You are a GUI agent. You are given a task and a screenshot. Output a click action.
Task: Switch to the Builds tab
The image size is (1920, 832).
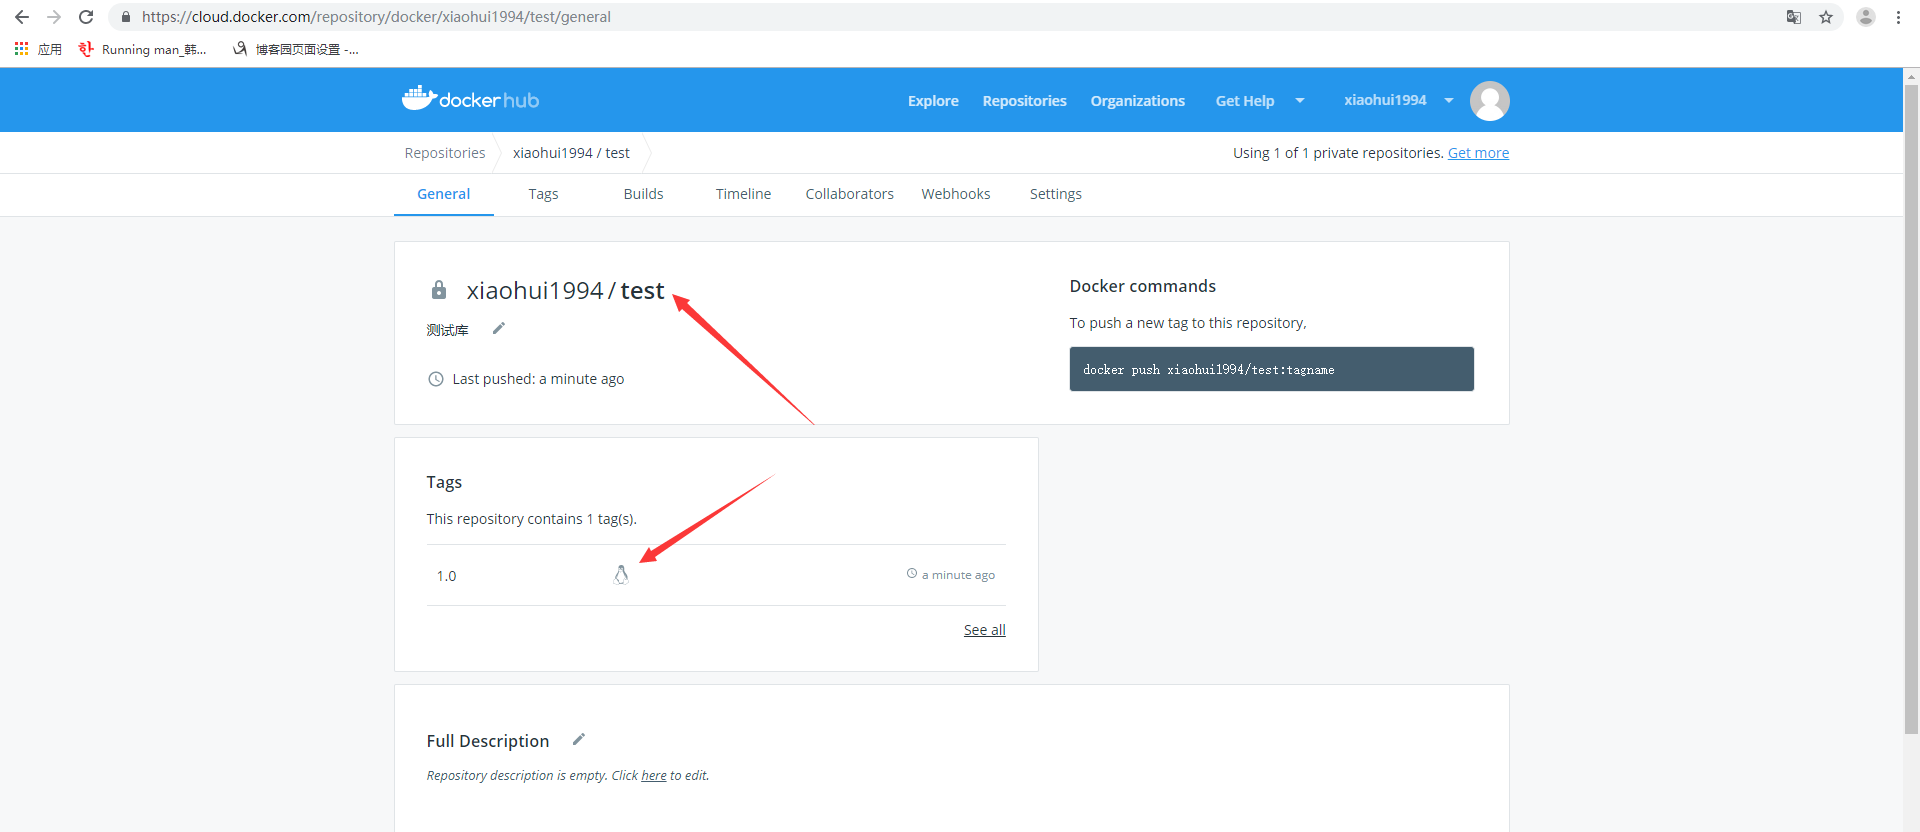643,194
